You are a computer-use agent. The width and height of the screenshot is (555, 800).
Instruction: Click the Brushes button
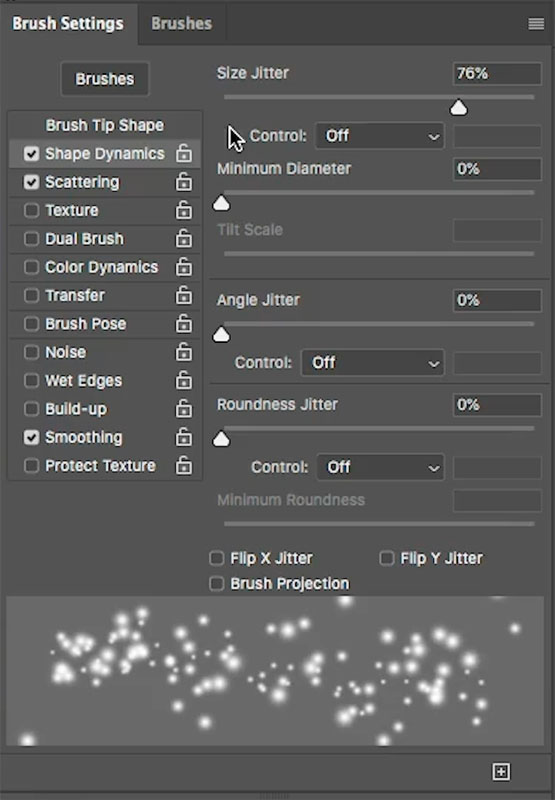[105, 79]
